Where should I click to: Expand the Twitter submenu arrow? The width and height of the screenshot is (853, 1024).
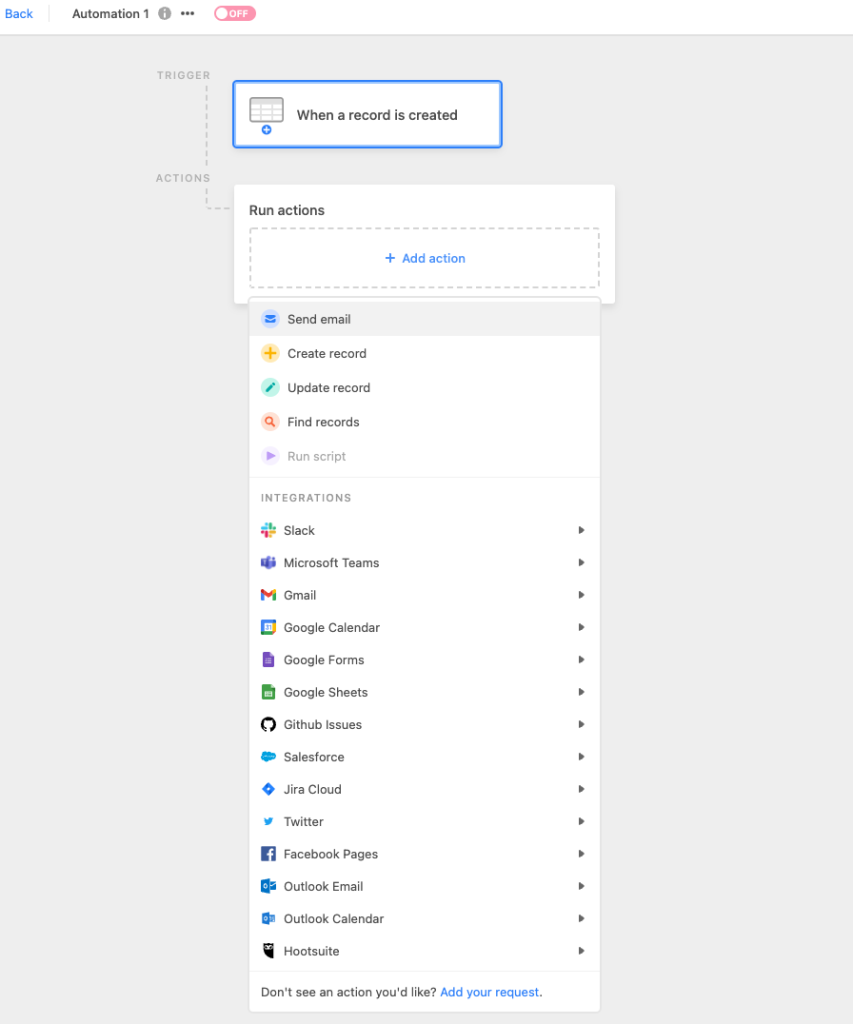point(581,822)
